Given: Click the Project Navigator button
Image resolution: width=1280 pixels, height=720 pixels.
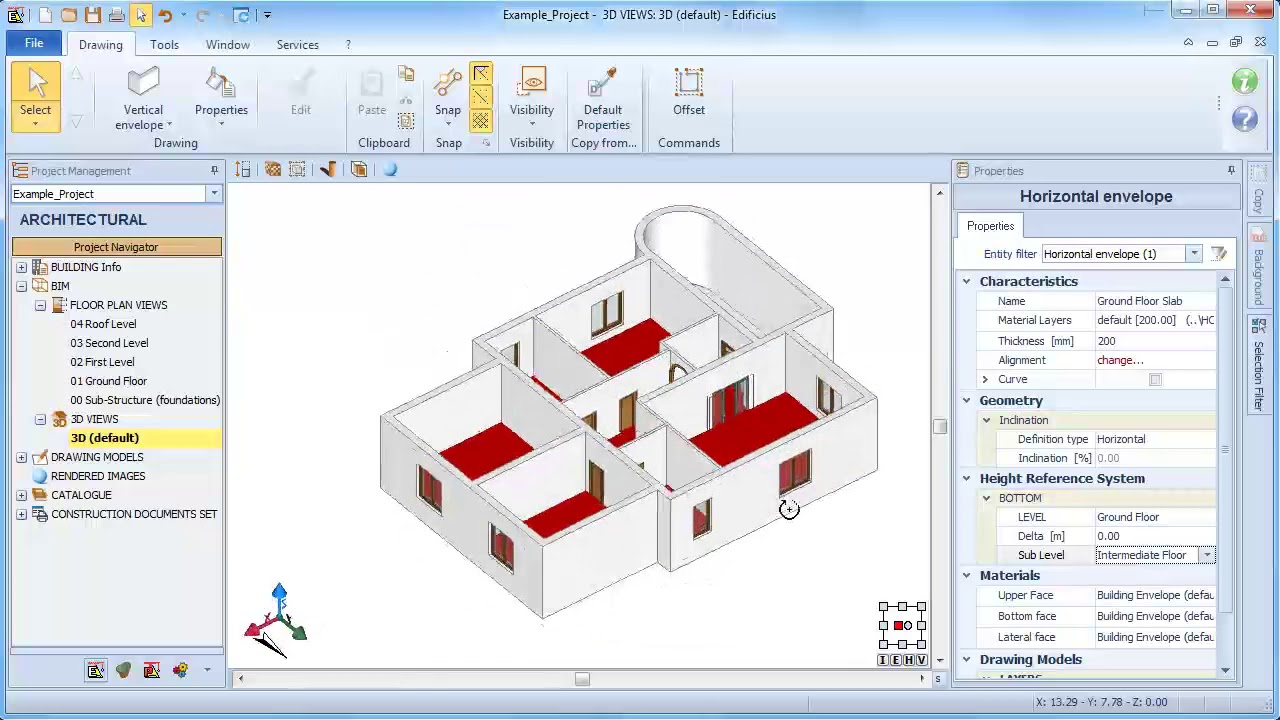Looking at the screenshot, I should pos(116,247).
